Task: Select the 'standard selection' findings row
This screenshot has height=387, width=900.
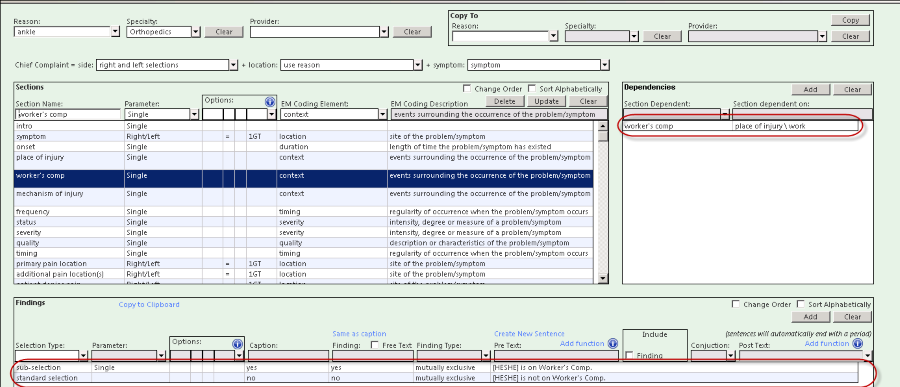Action: point(436,378)
